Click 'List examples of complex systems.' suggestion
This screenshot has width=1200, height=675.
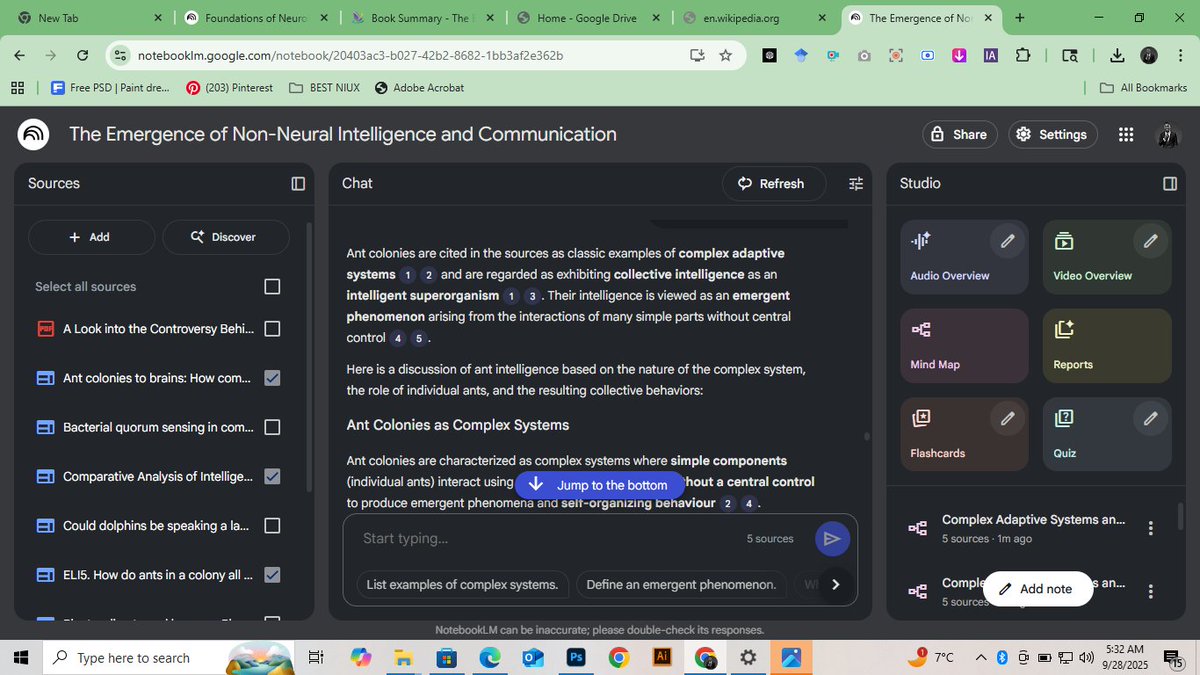[462, 585]
